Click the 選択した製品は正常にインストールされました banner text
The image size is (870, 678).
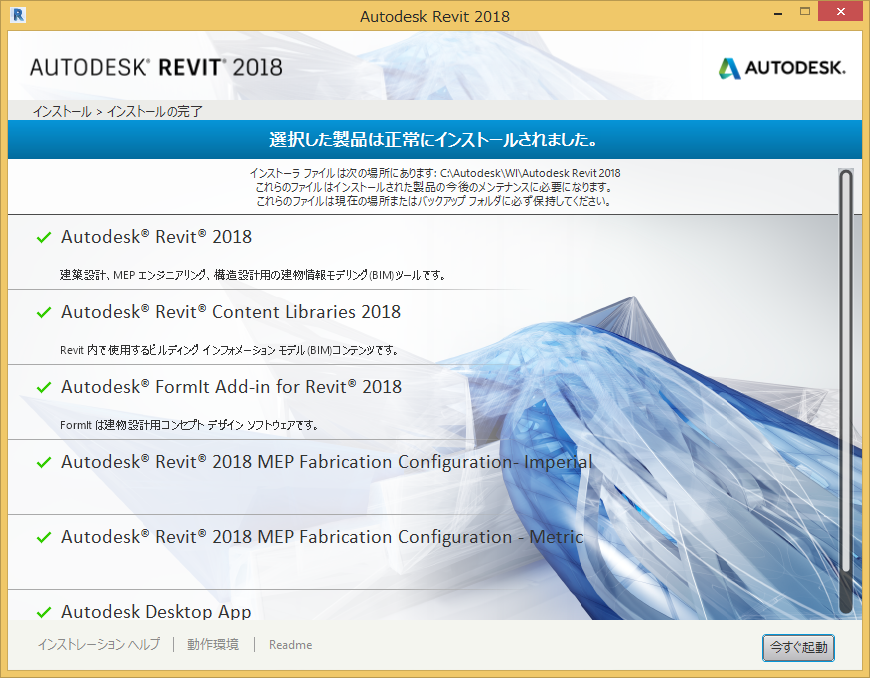434,139
